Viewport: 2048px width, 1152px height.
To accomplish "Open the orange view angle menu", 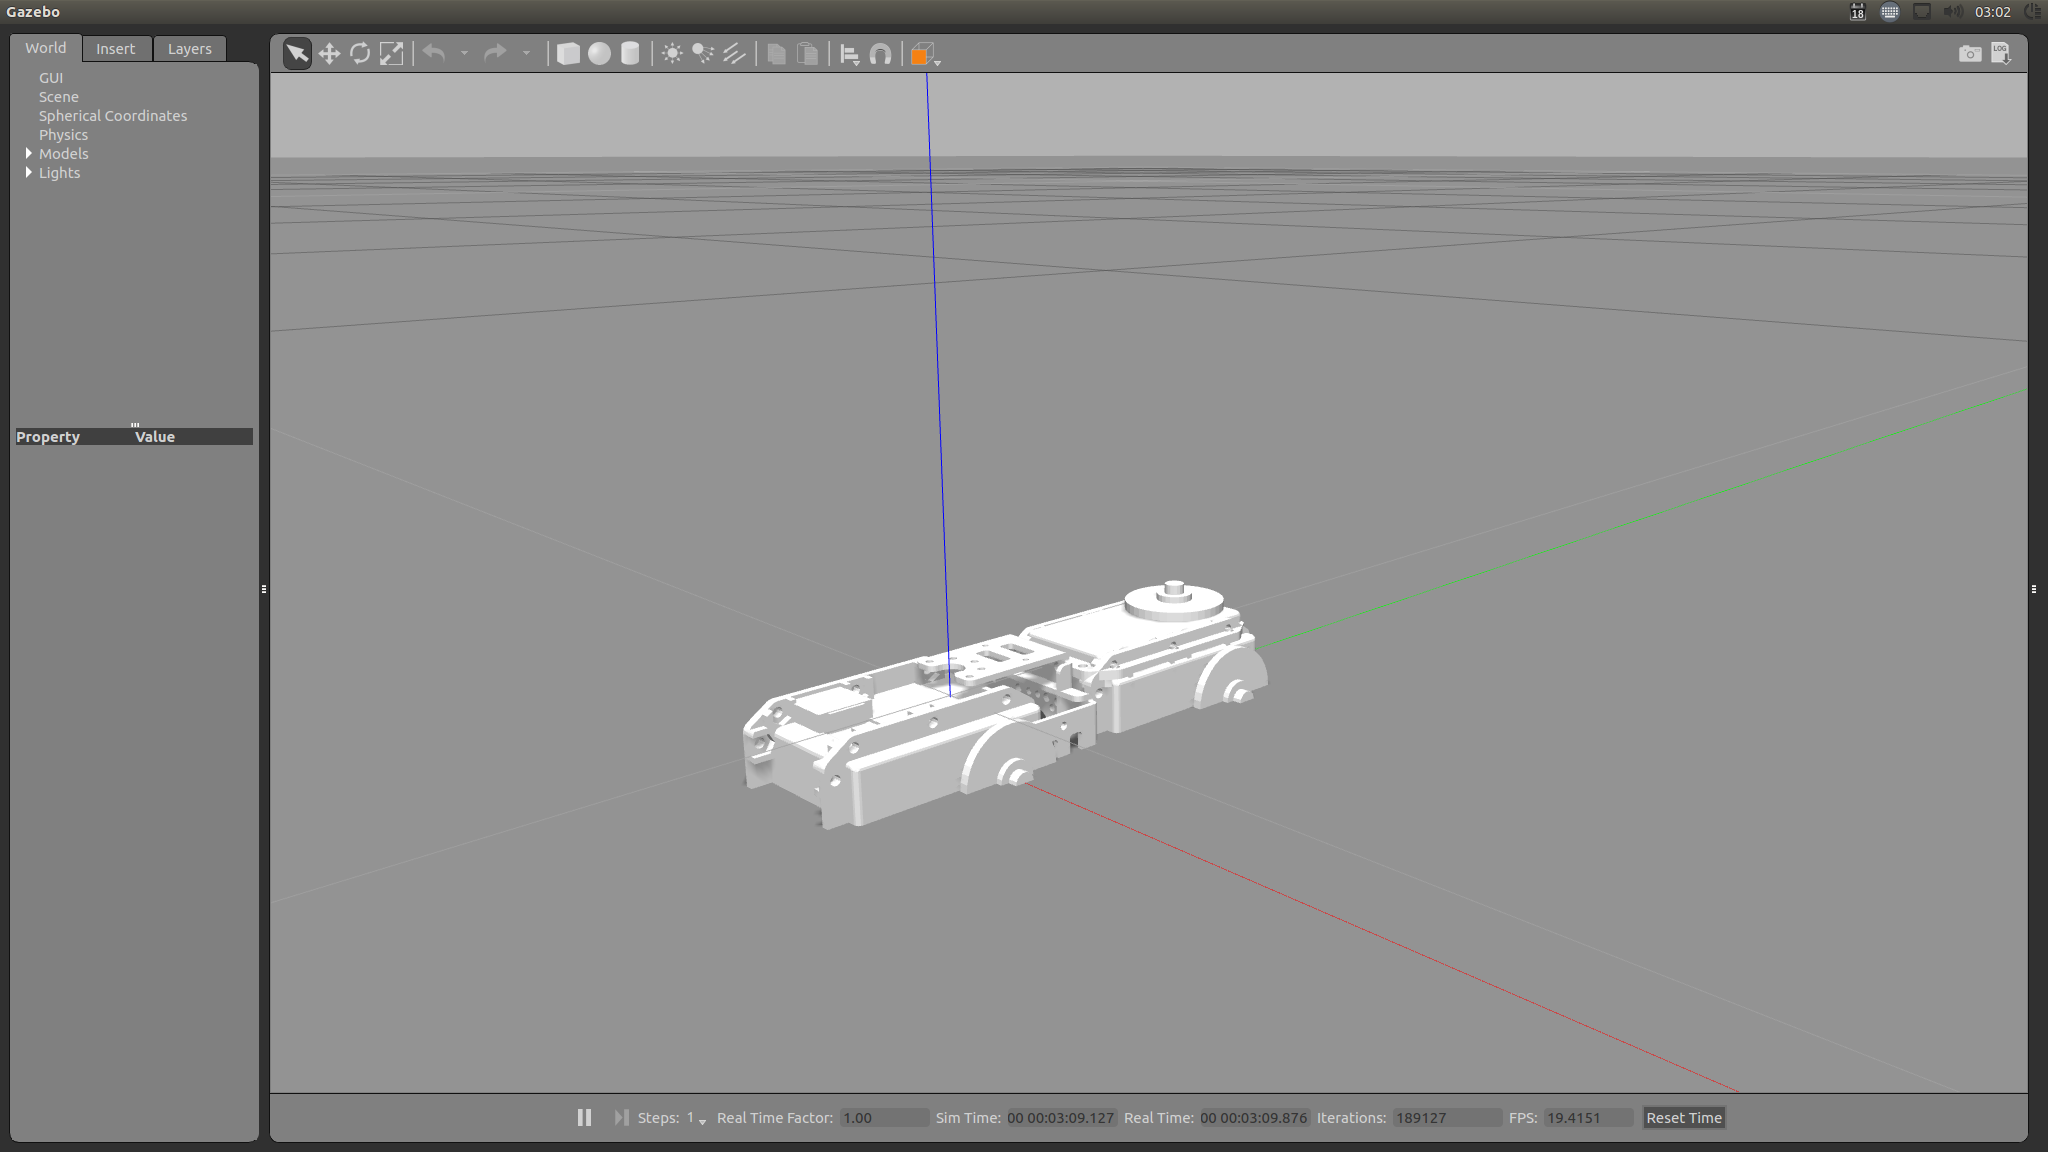I will [924, 54].
